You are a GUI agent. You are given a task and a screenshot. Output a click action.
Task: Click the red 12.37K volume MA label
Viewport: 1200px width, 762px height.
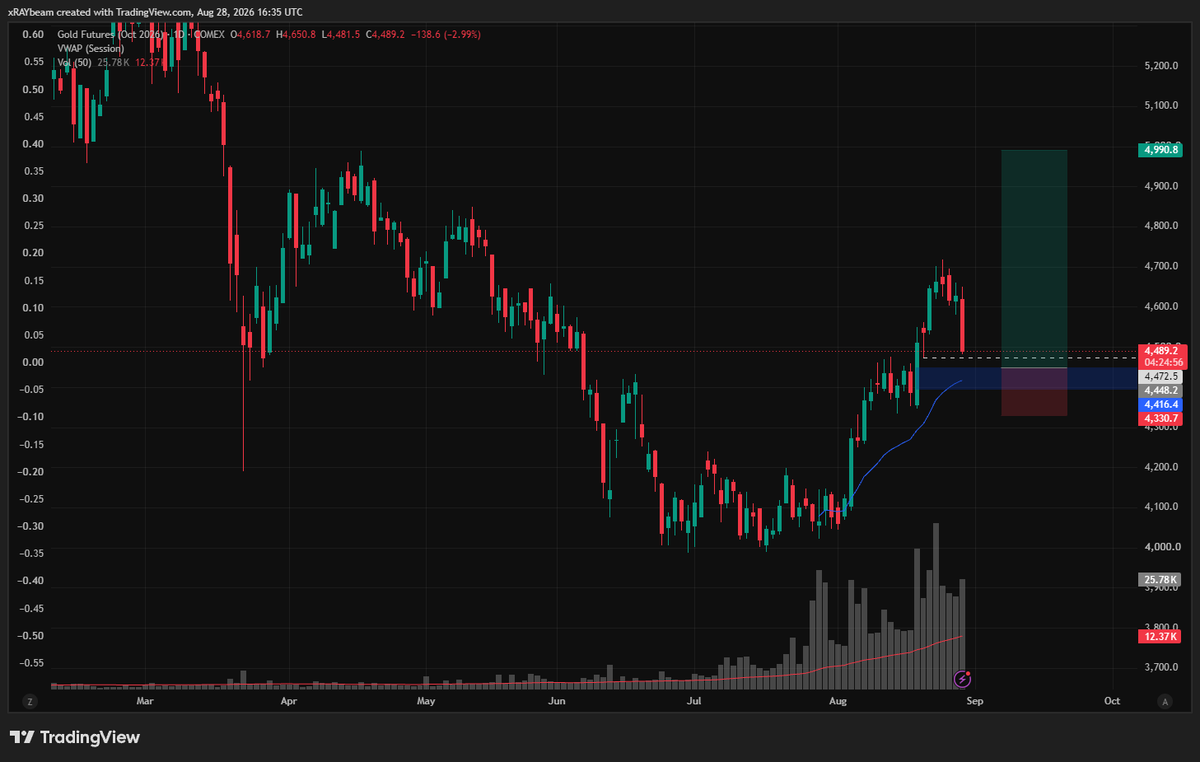1160,636
